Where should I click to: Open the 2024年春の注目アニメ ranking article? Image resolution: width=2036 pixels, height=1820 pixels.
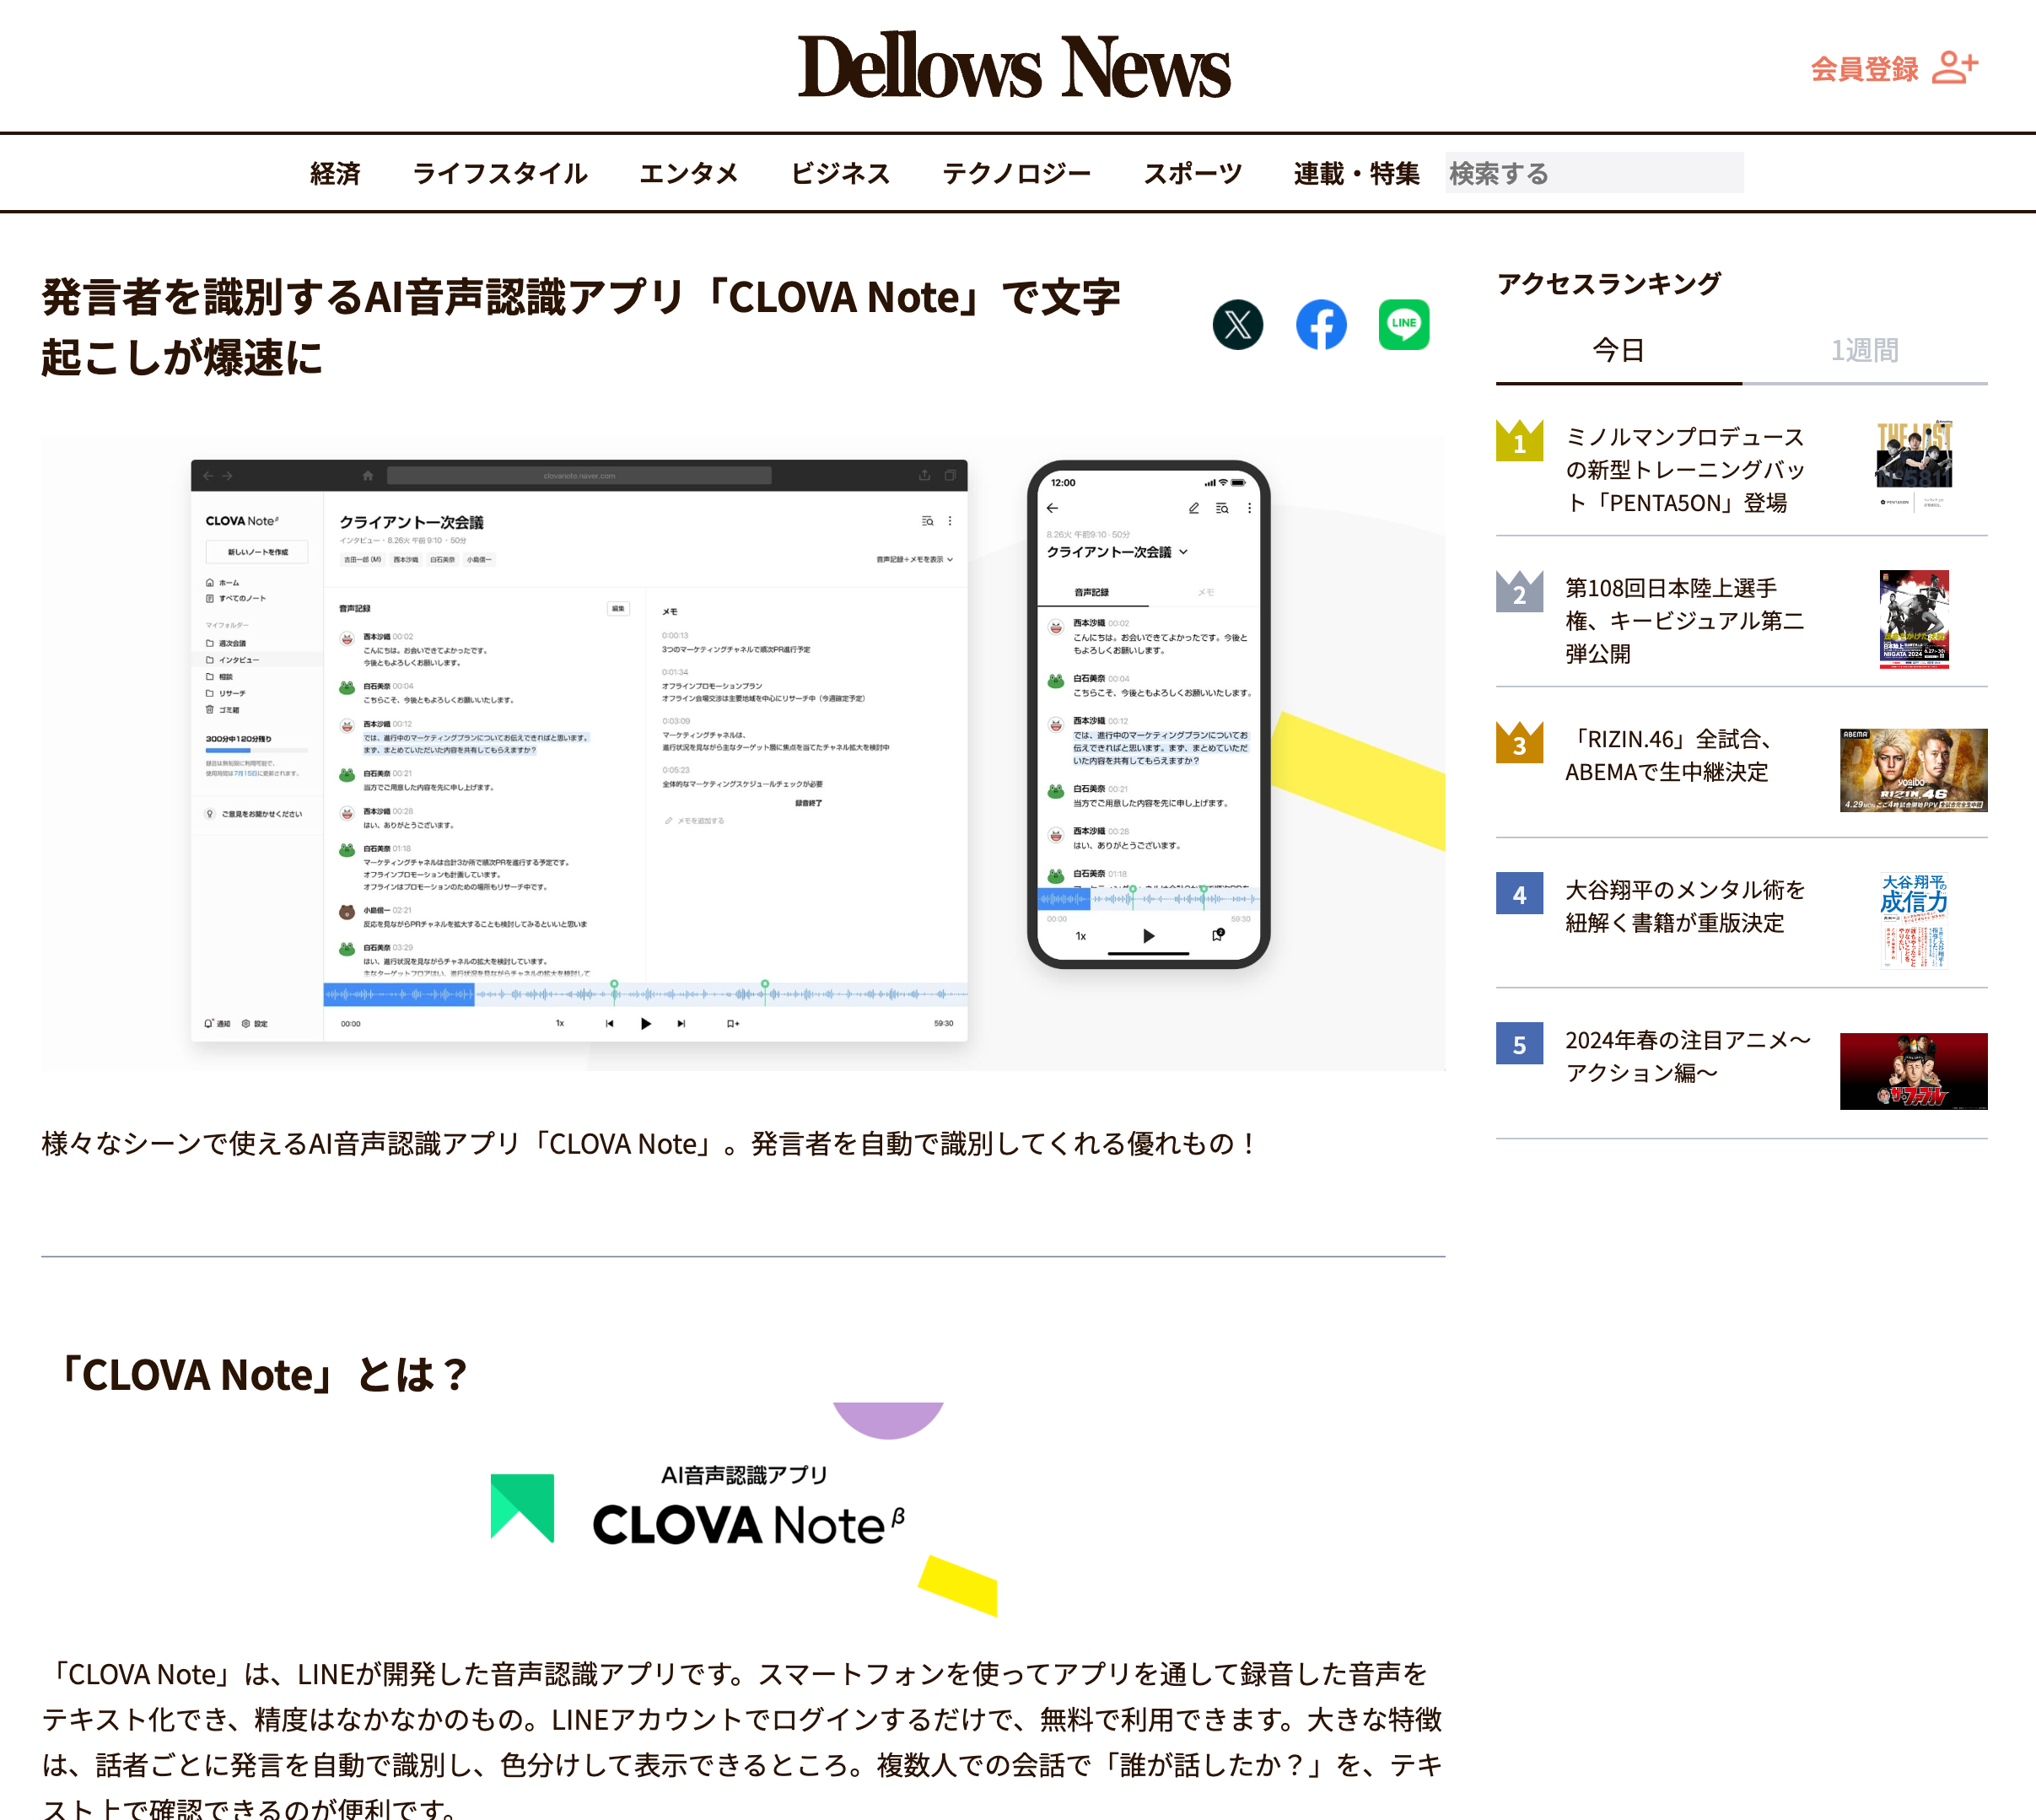(x=1687, y=1056)
